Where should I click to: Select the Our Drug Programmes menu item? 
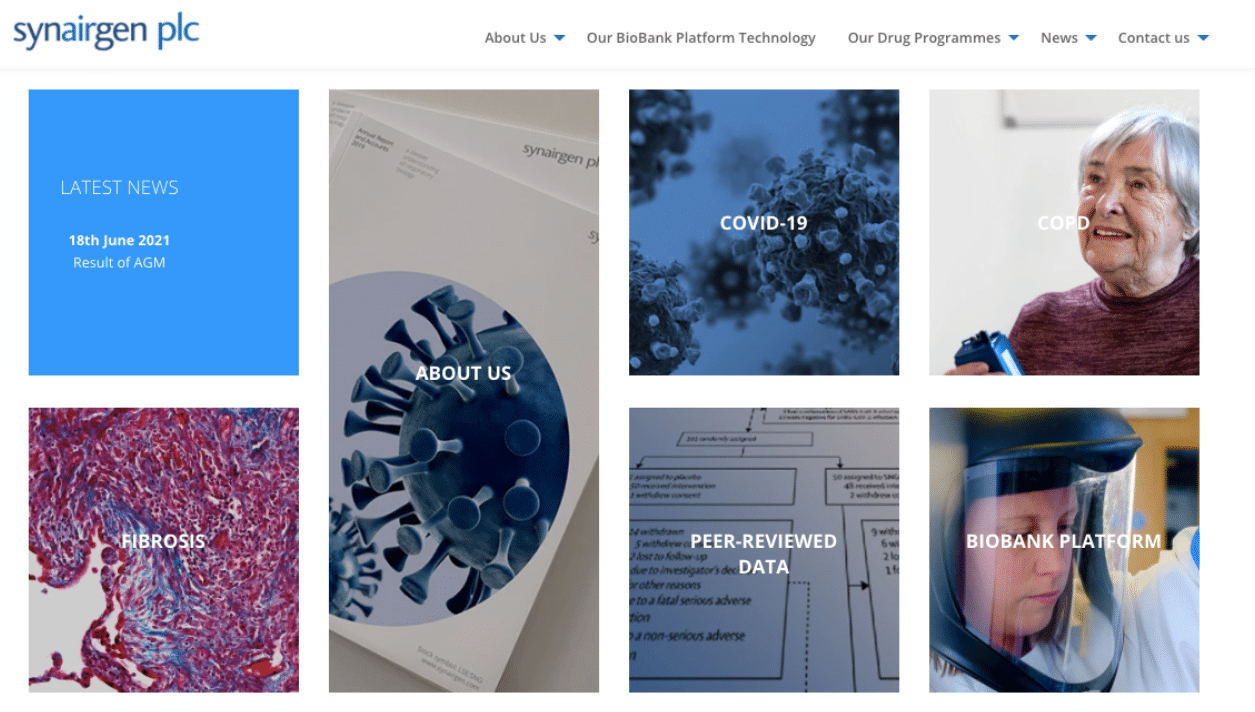tap(924, 38)
